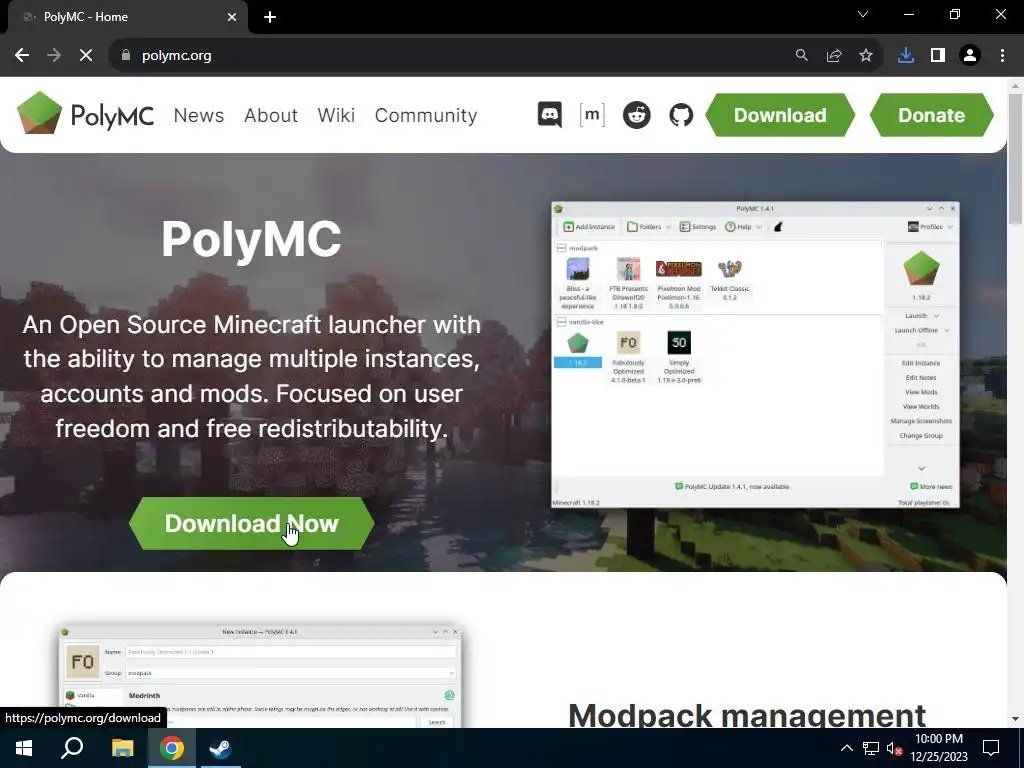Click the zoom magnifier in address bar
The image size is (1024, 768).
[801, 56]
